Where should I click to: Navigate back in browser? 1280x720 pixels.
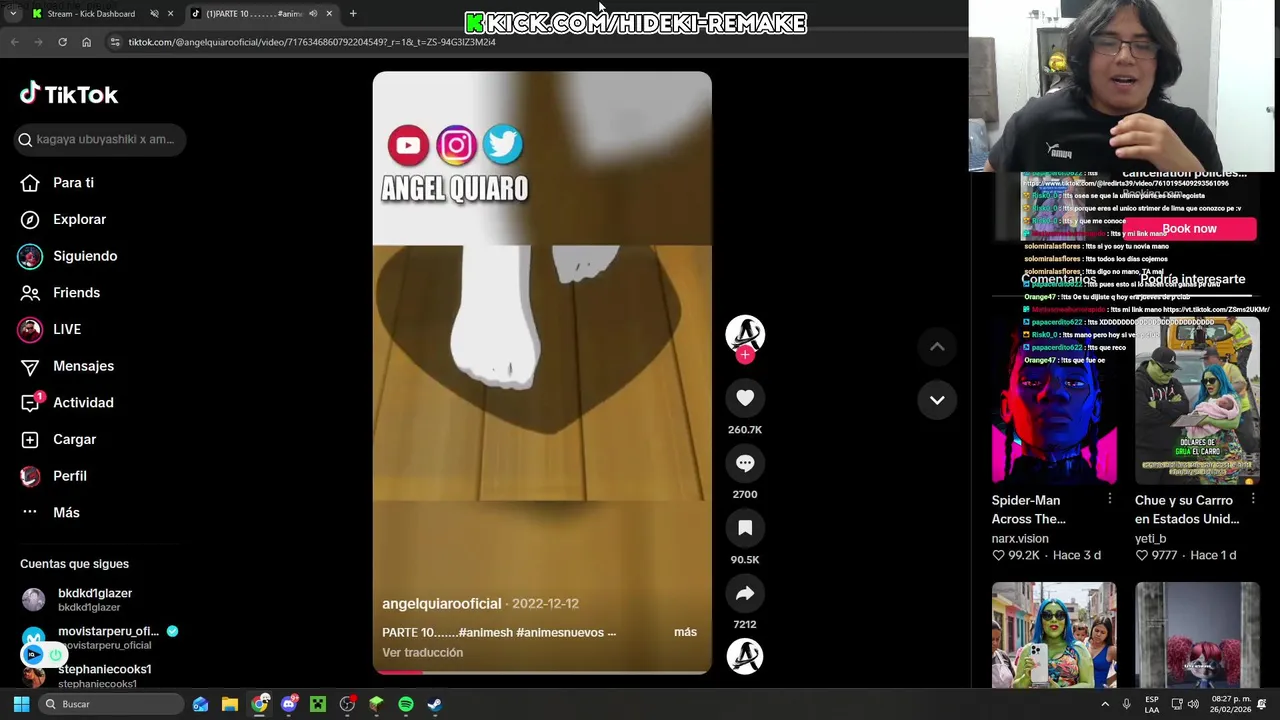(14, 42)
